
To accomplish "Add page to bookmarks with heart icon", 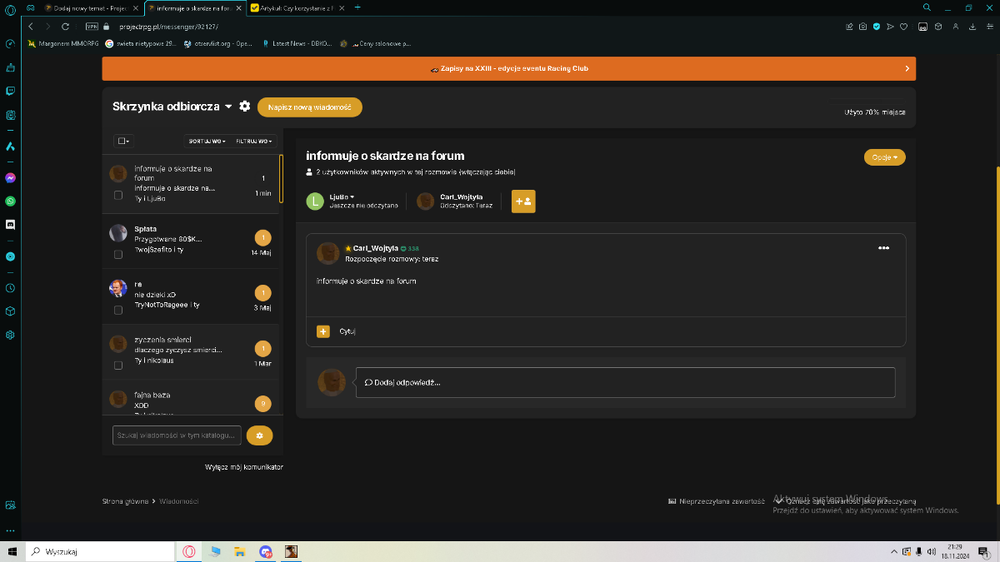I will point(904,27).
